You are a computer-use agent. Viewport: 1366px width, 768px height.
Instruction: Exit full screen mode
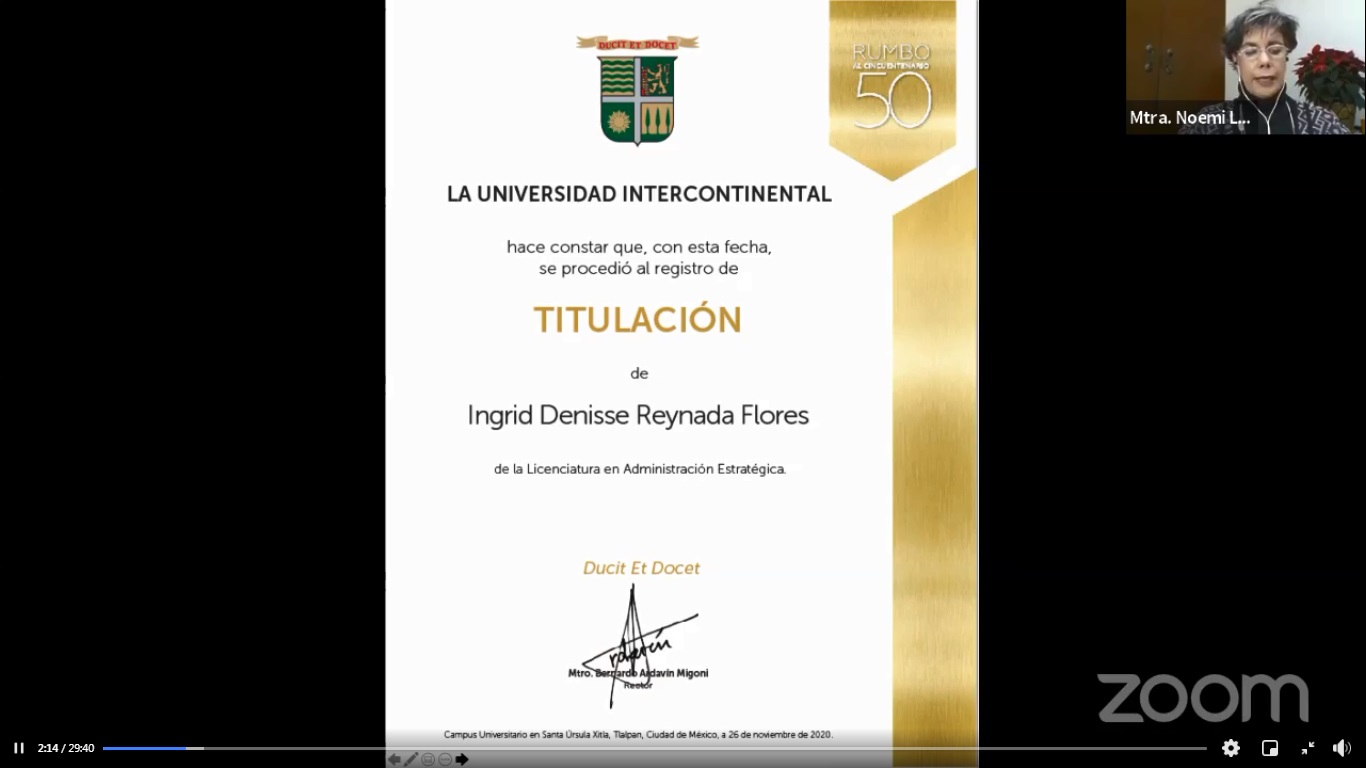[1307, 748]
